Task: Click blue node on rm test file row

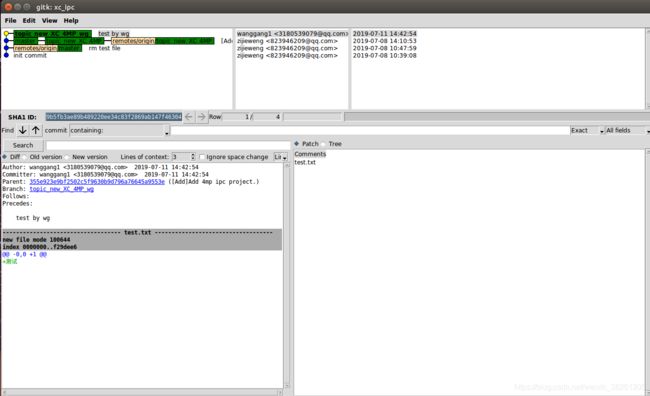Action: click(6, 48)
